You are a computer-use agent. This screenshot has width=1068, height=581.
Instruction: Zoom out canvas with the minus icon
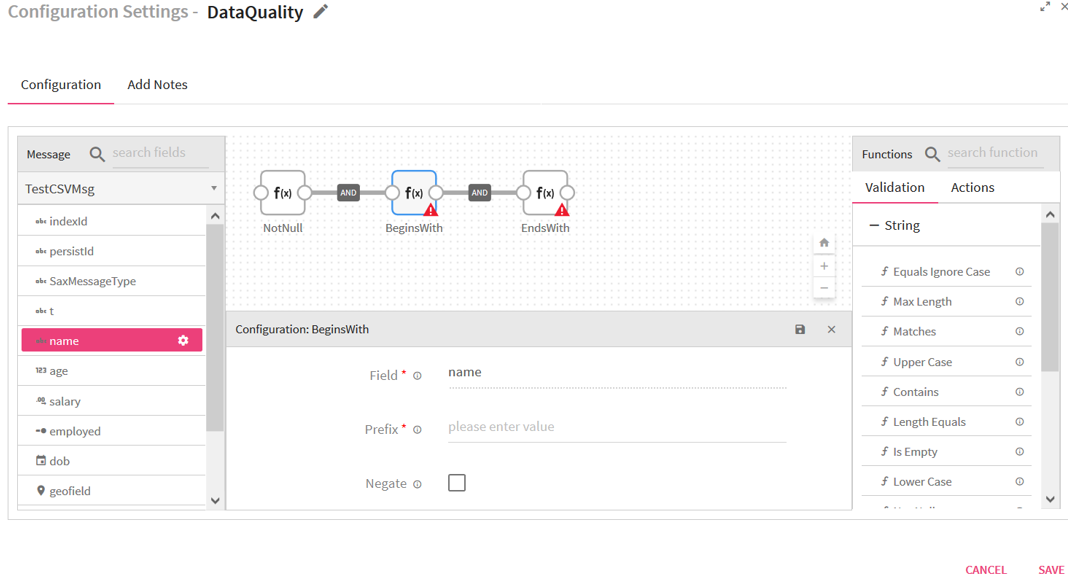824,288
